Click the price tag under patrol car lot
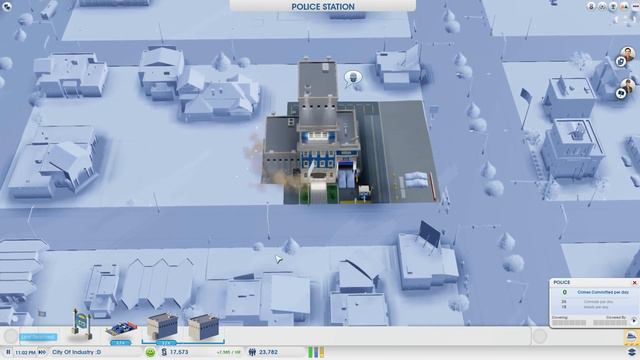Screen dimensions: 640x360 (x=121, y=342)
